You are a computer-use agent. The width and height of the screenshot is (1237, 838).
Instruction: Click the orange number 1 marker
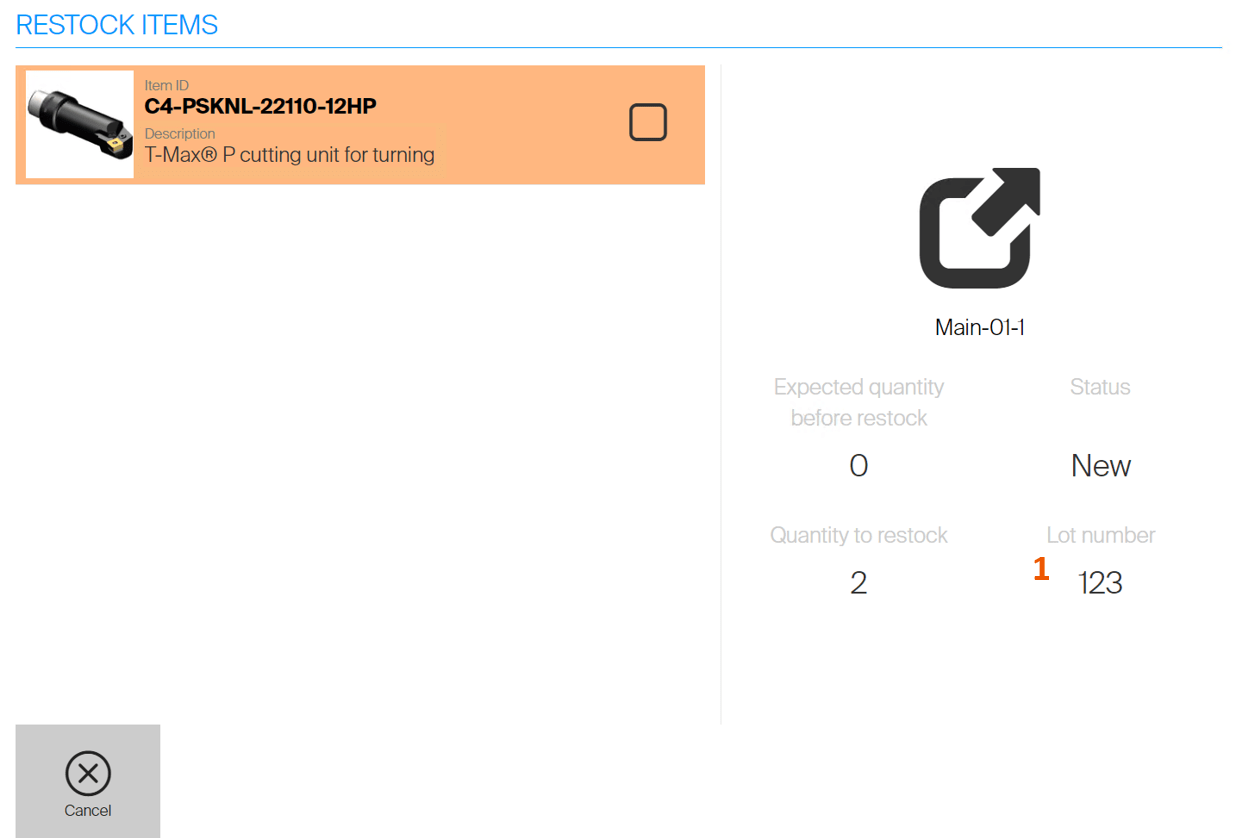click(x=1041, y=569)
